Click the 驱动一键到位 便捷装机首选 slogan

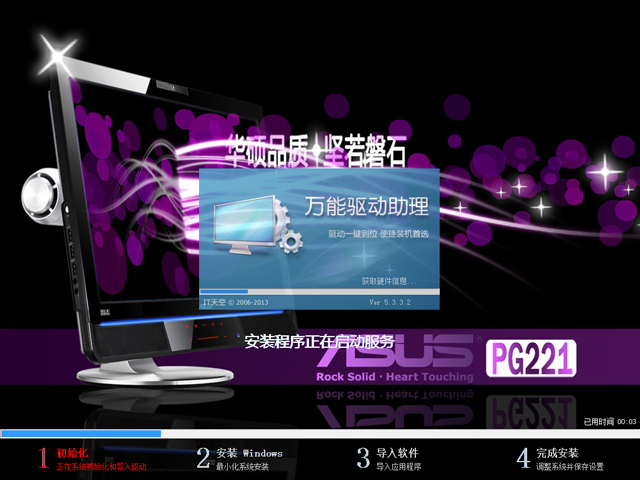378,234
